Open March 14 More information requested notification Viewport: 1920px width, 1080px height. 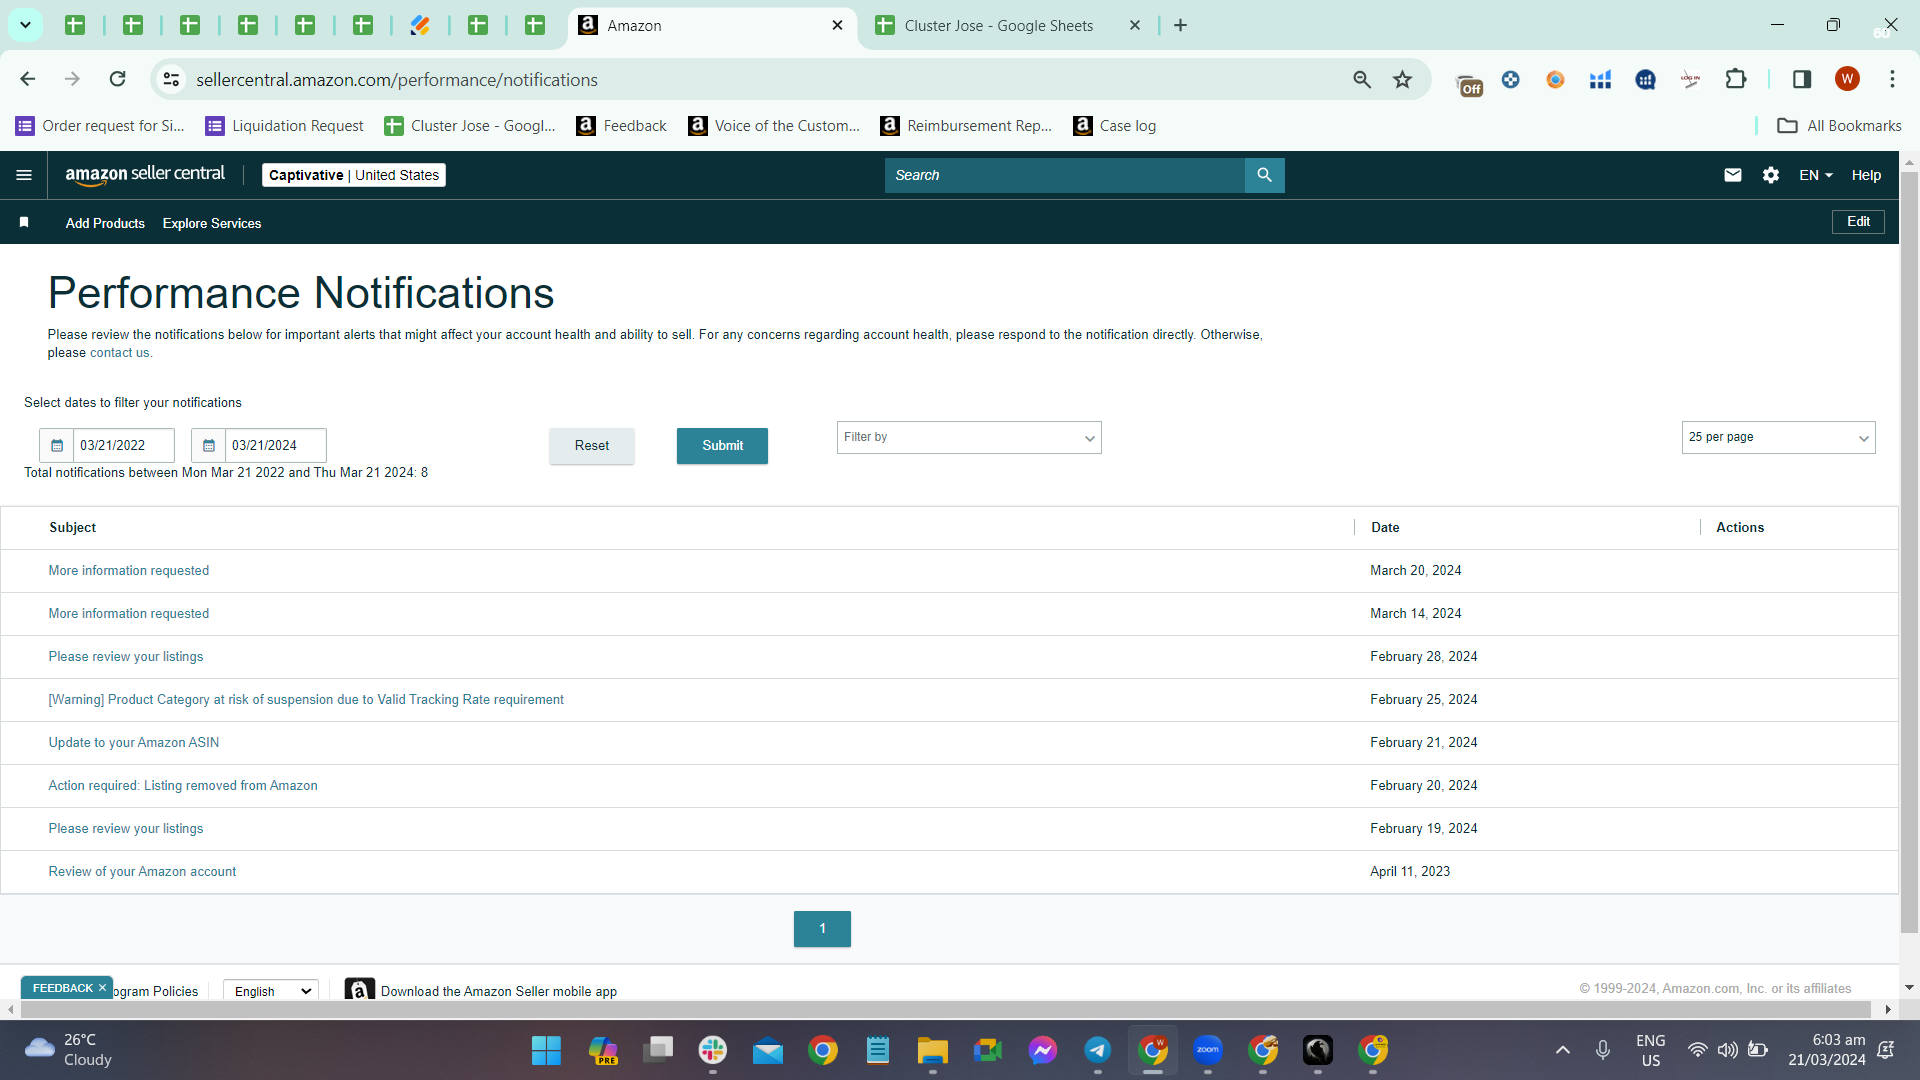[x=129, y=614]
